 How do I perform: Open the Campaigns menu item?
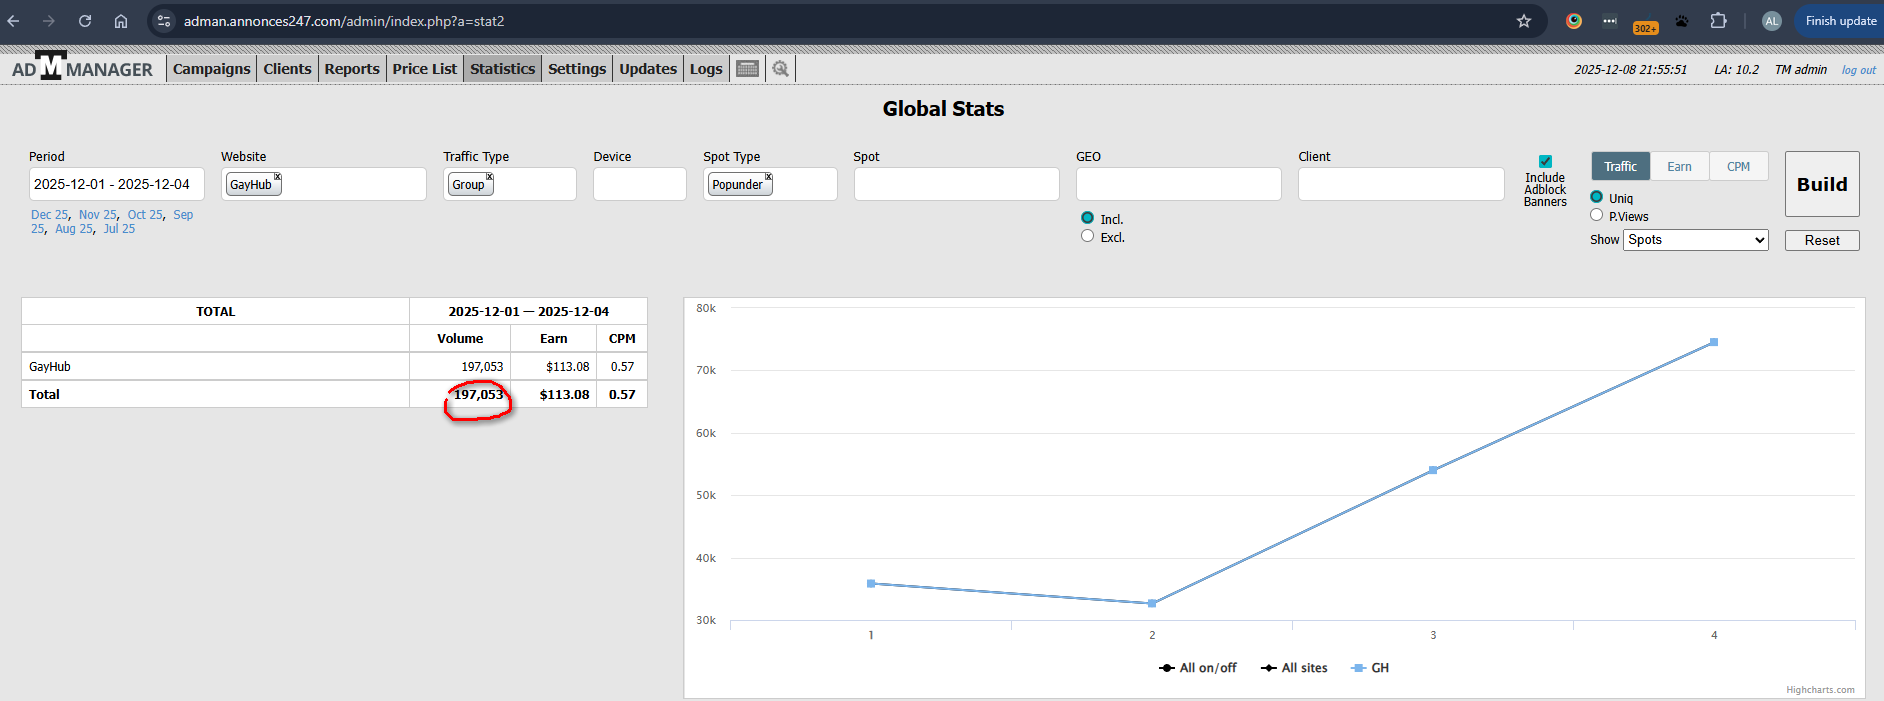click(x=211, y=69)
